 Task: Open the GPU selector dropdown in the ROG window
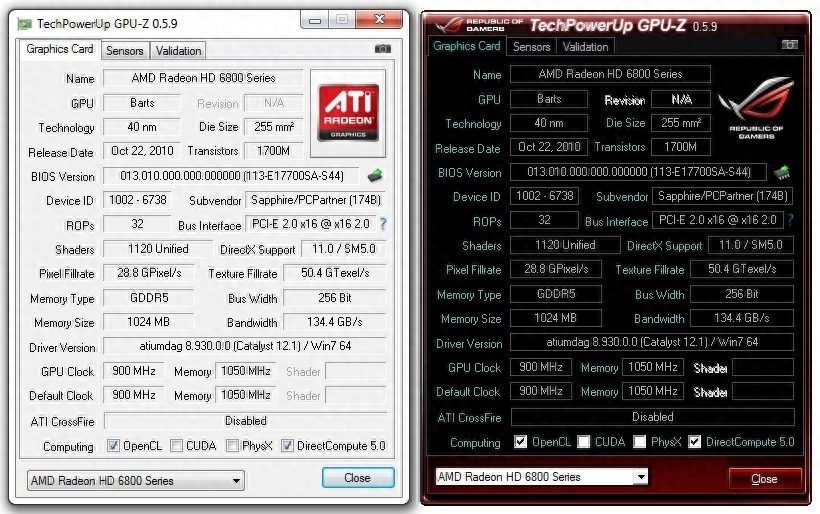[542, 476]
